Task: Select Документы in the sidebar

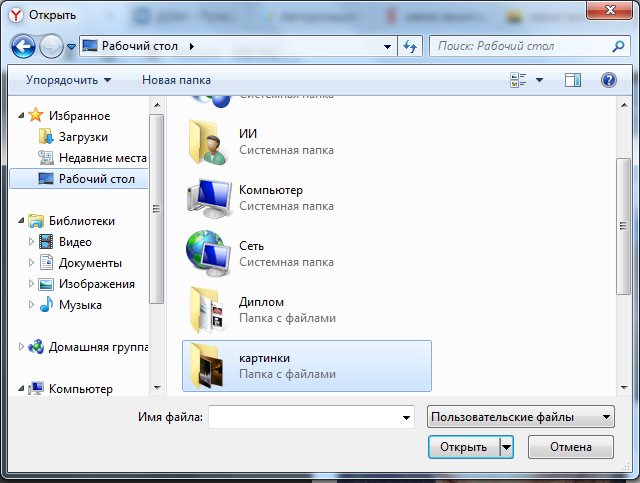Action: tap(90, 263)
